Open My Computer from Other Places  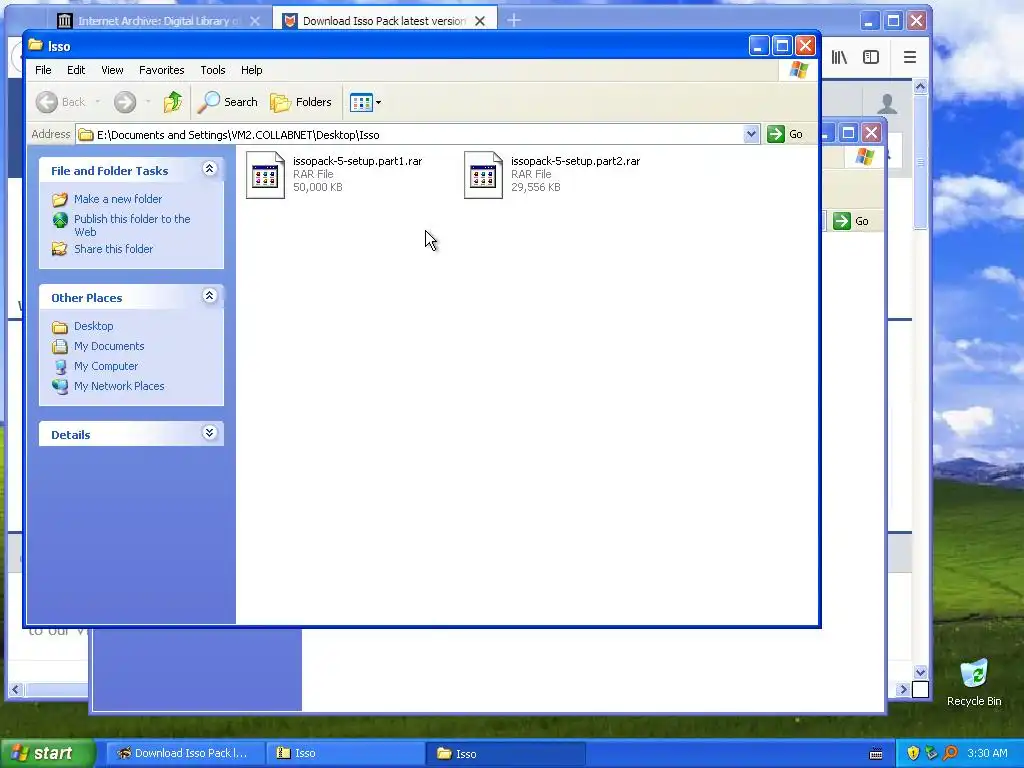click(106, 366)
